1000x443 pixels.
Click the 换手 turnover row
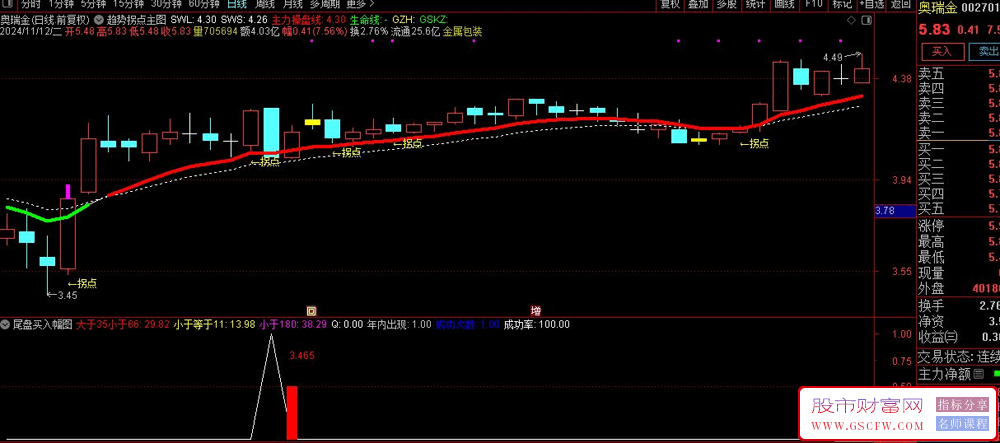tap(959, 306)
